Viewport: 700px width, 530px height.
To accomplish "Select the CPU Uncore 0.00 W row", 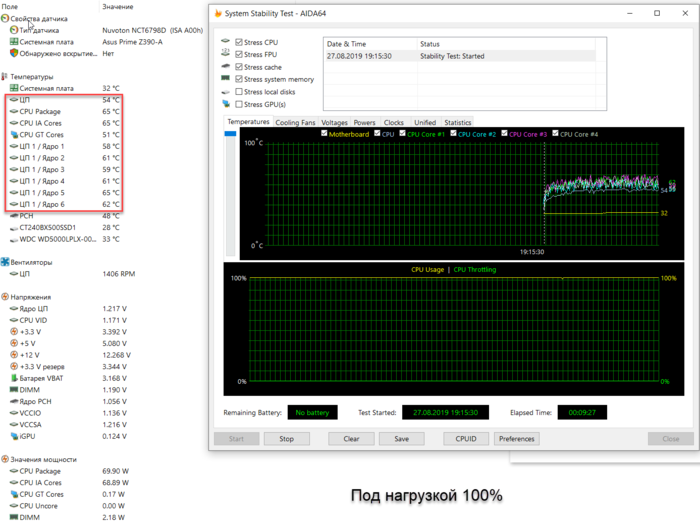I will coord(67,505).
